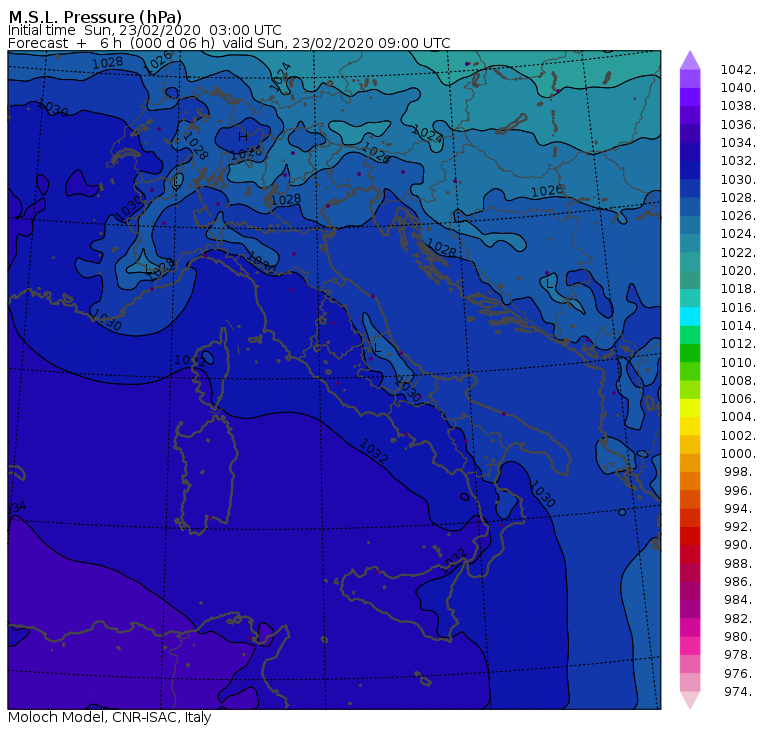Pick the hot pink legend band between 978 and 980

click(690, 646)
